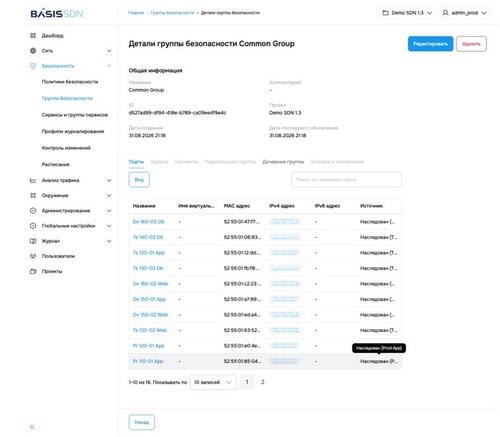Open port Dv 160-02 Web link

[x=150, y=284]
